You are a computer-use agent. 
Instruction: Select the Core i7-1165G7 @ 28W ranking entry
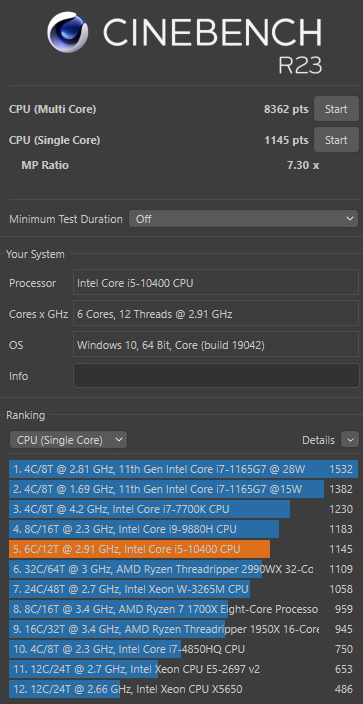[x=183, y=469]
